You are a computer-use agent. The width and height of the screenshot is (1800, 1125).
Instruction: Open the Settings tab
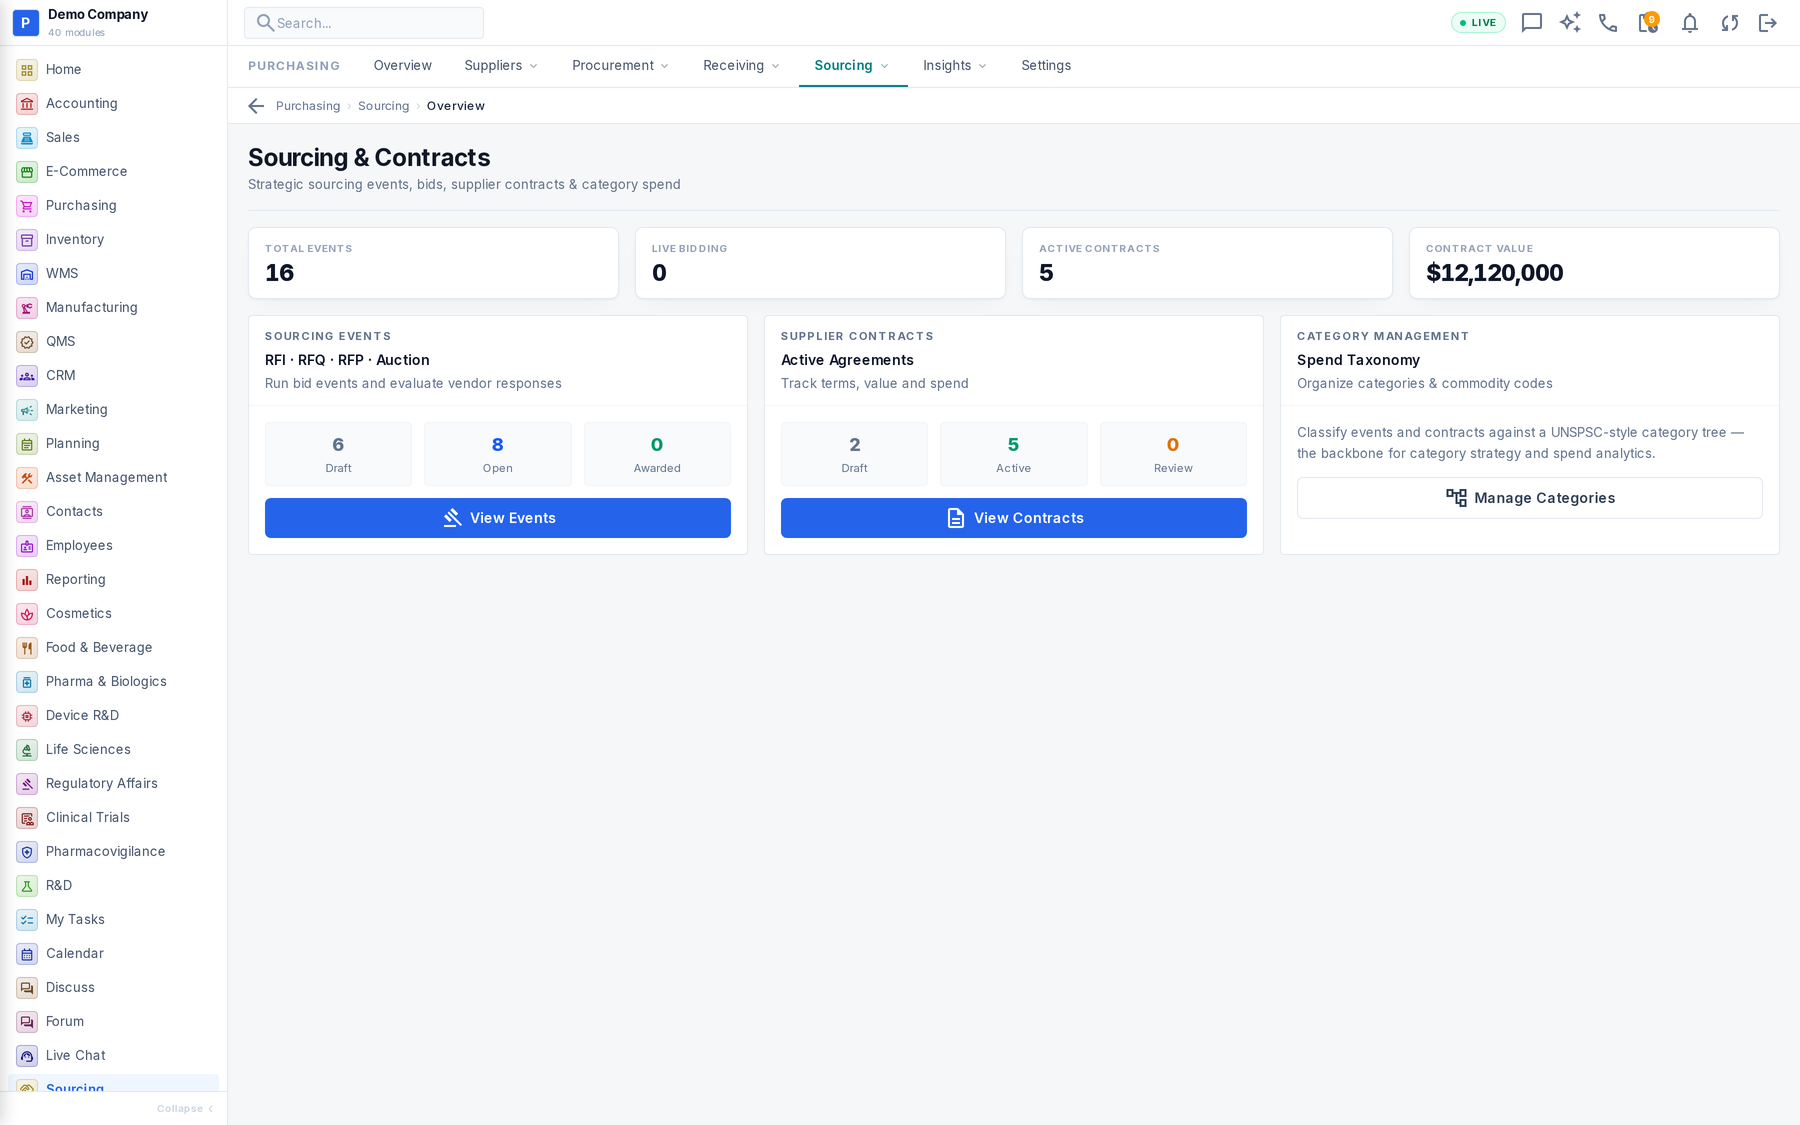coord(1046,66)
